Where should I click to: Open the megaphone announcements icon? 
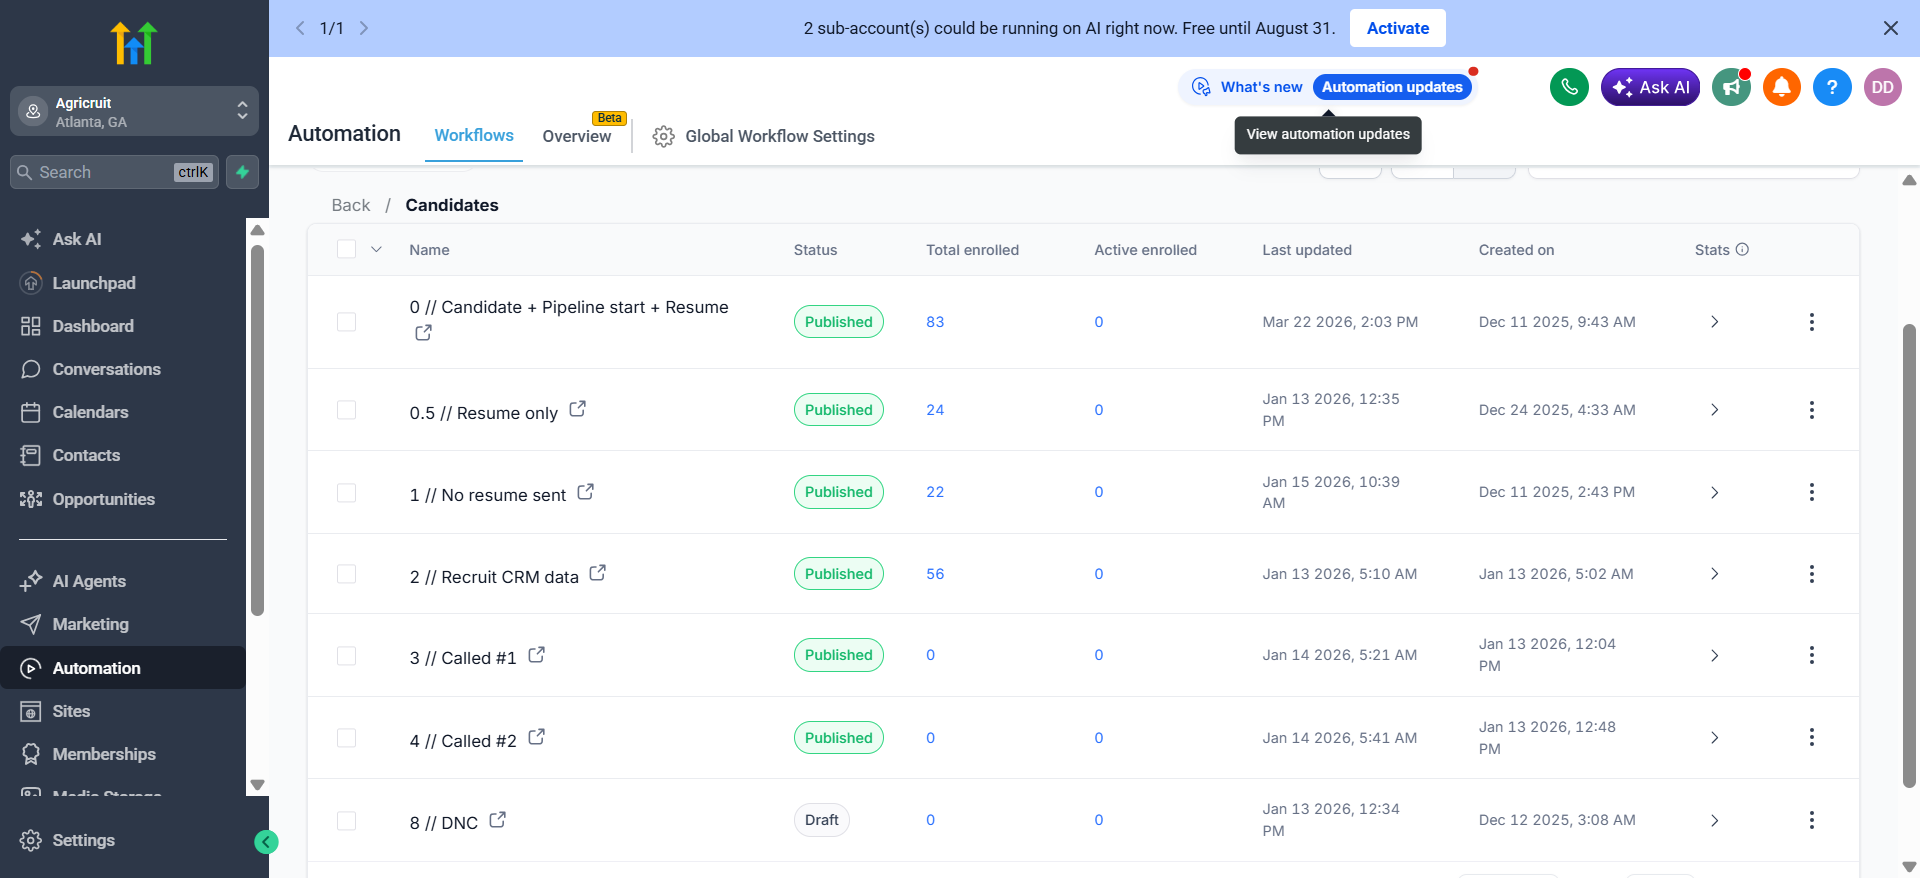[1731, 87]
